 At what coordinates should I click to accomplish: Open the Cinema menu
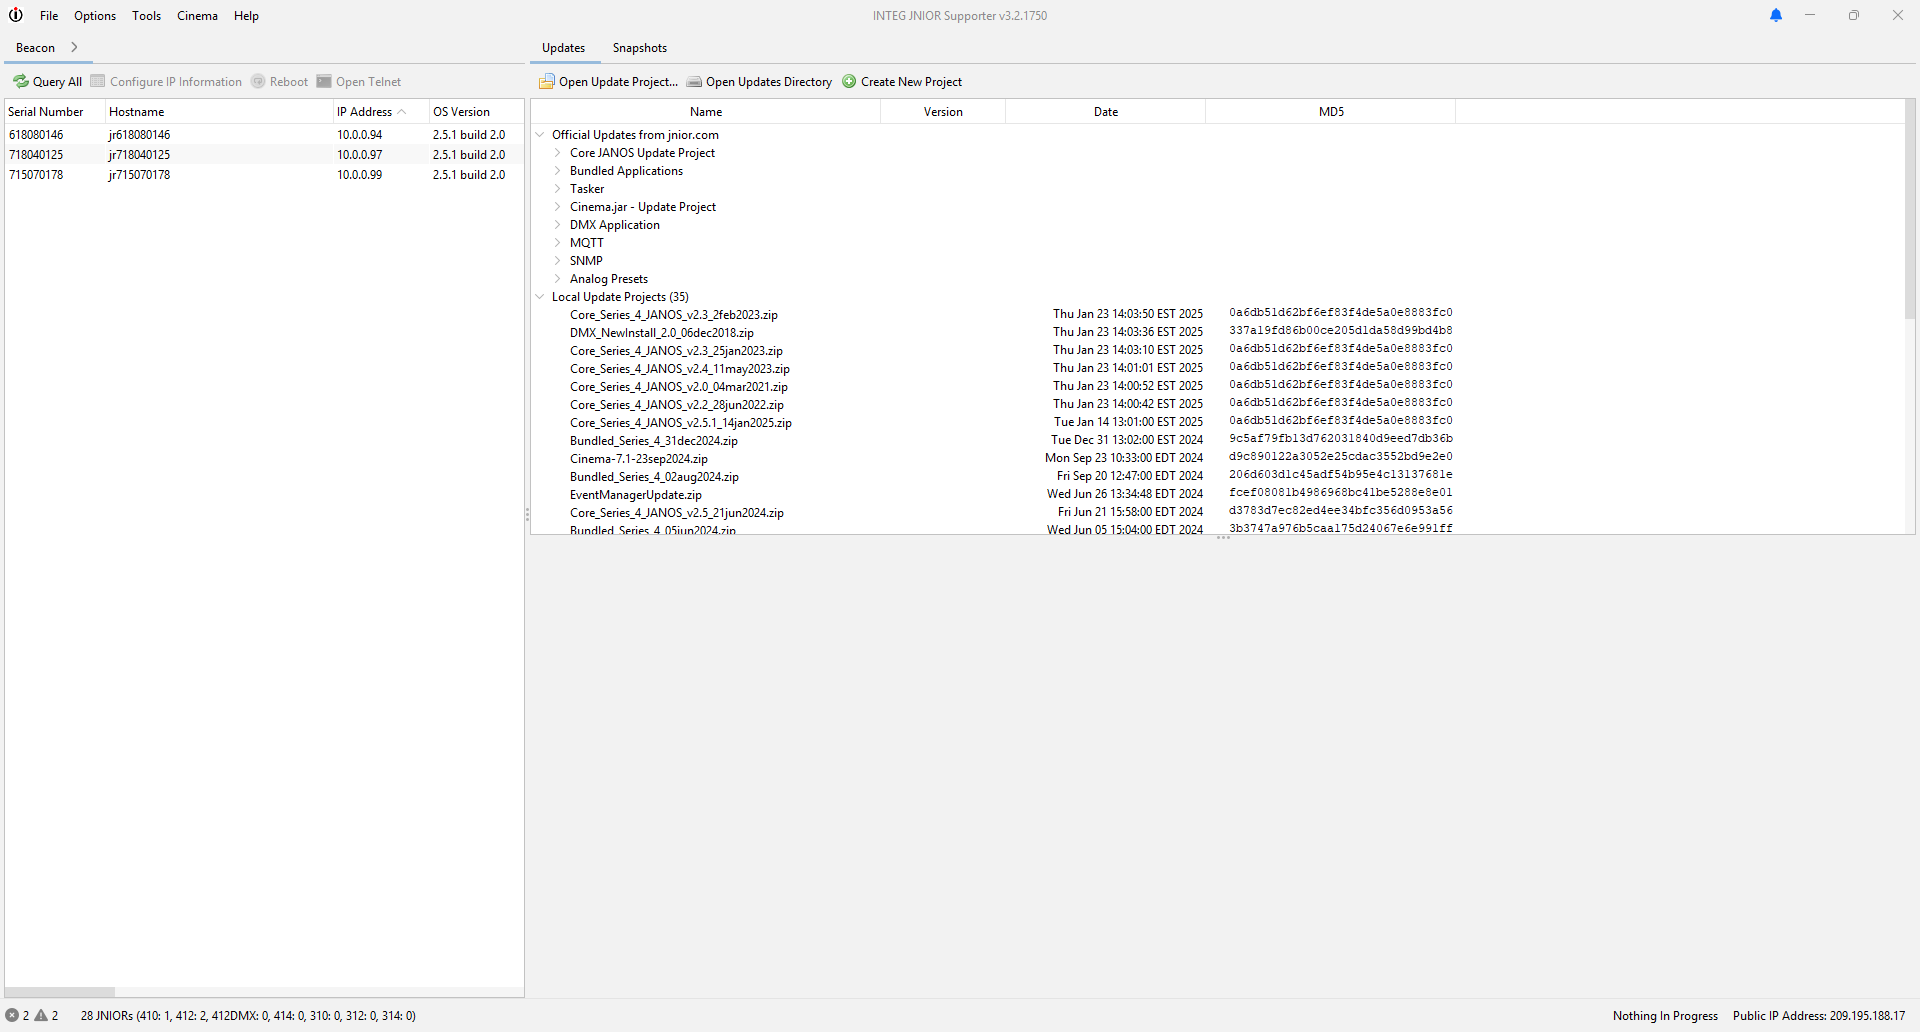(x=197, y=16)
